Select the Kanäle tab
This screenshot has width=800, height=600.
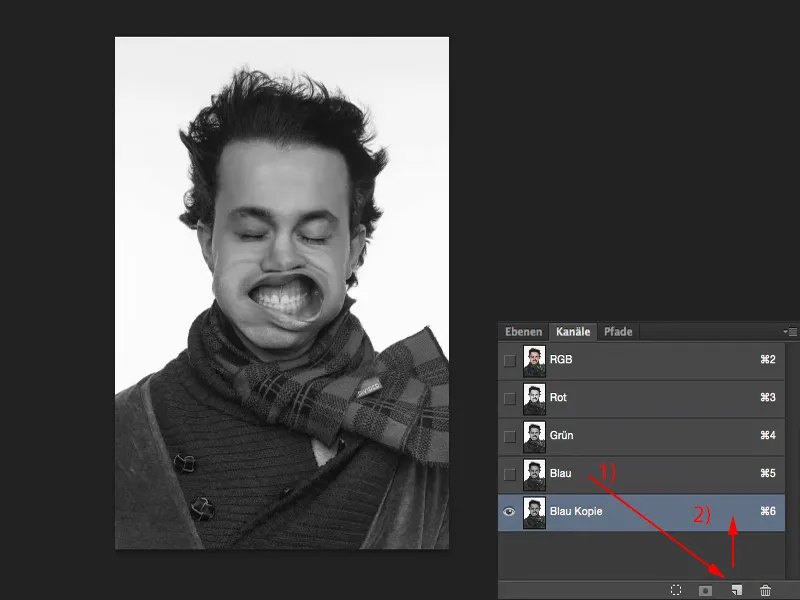click(x=573, y=332)
